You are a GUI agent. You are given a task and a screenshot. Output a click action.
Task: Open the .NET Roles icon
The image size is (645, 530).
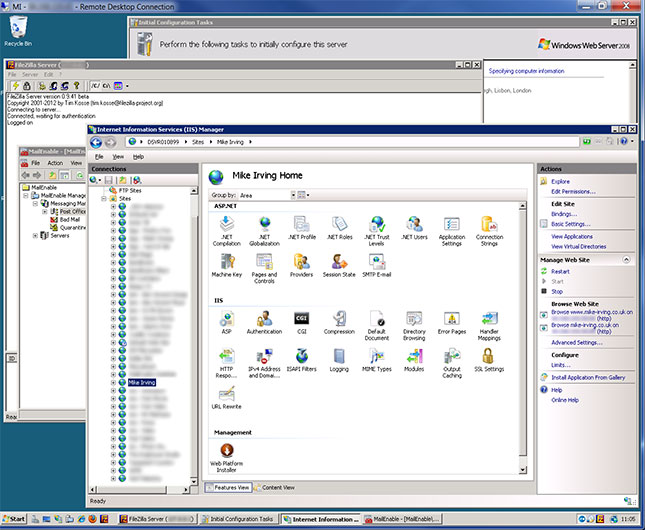[x=339, y=228]
